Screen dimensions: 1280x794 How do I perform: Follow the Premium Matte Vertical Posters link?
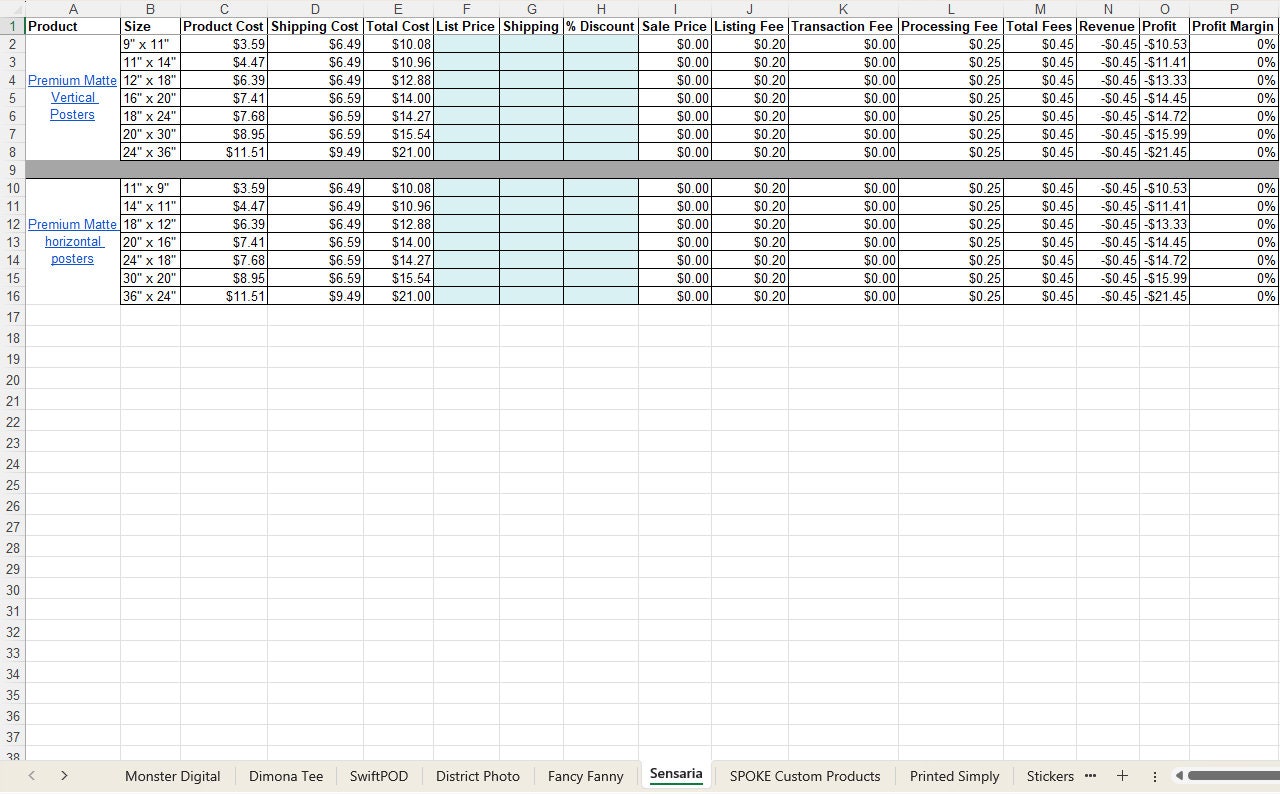coord(72,97)
